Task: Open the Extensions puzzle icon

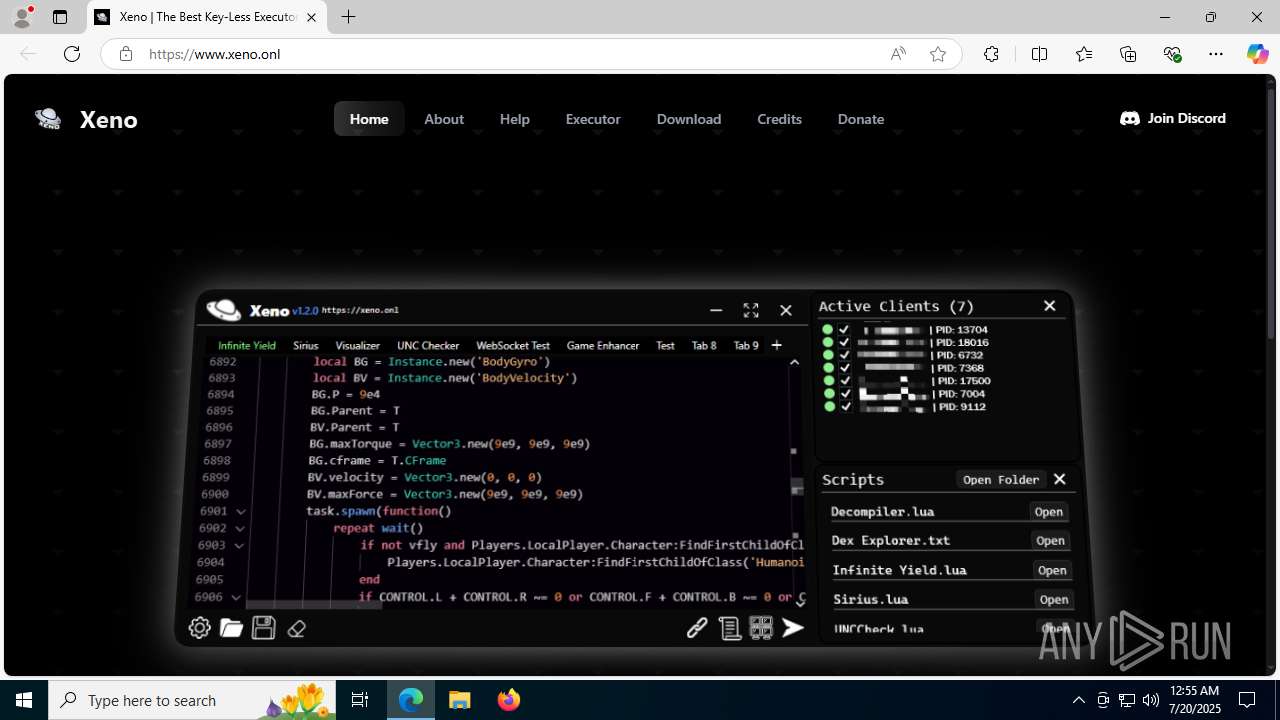Action: pos(991,54)
